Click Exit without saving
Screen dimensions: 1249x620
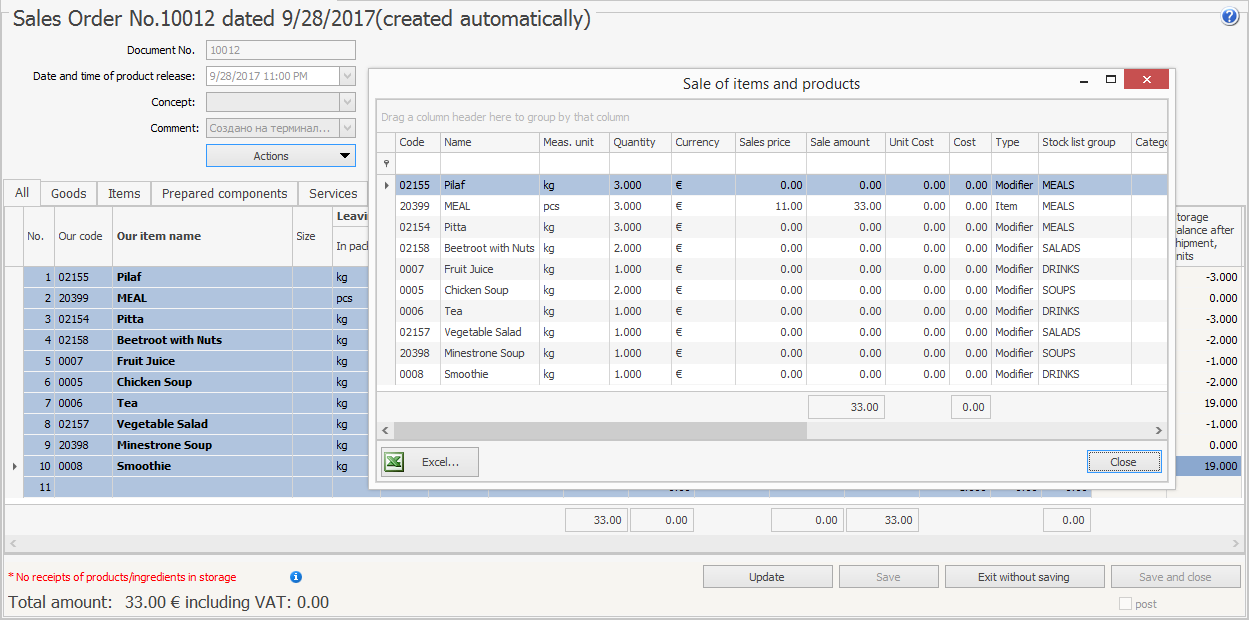pos(1024,577)
